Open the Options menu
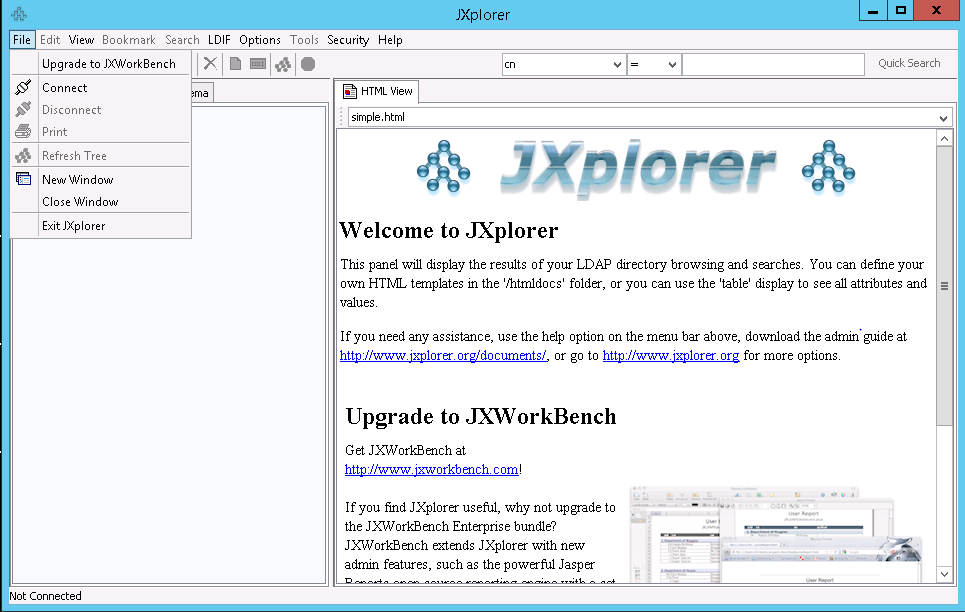 coord(260,39)
